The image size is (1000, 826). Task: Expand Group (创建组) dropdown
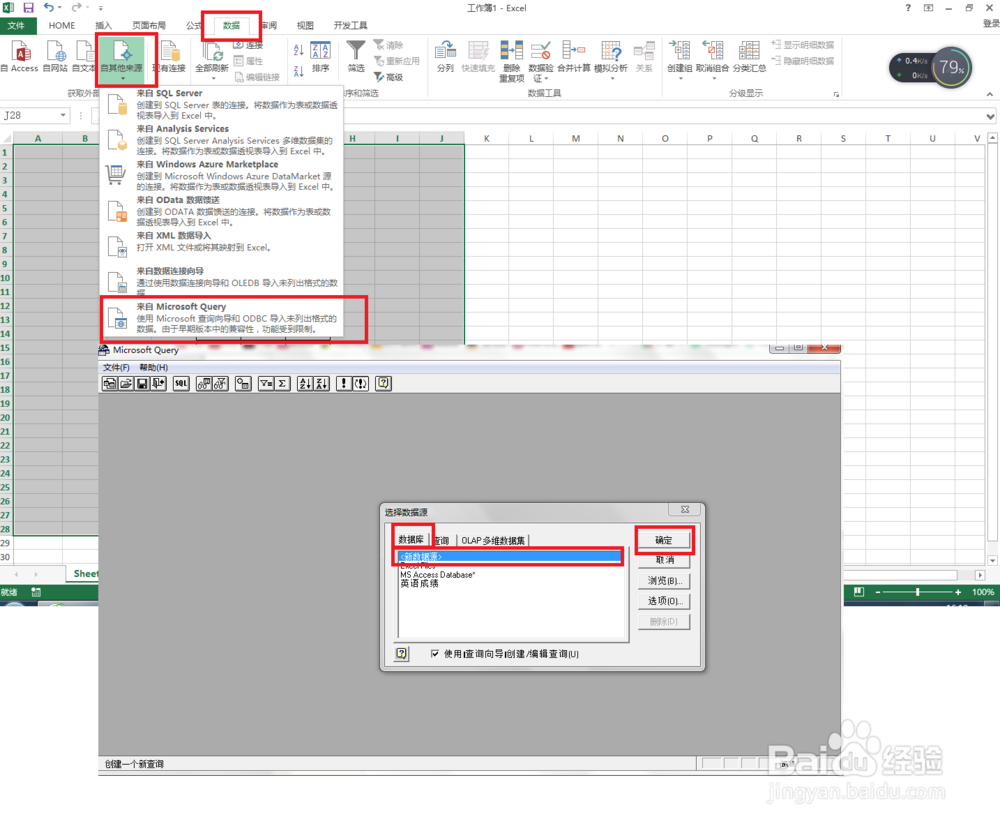pos(680,78)
